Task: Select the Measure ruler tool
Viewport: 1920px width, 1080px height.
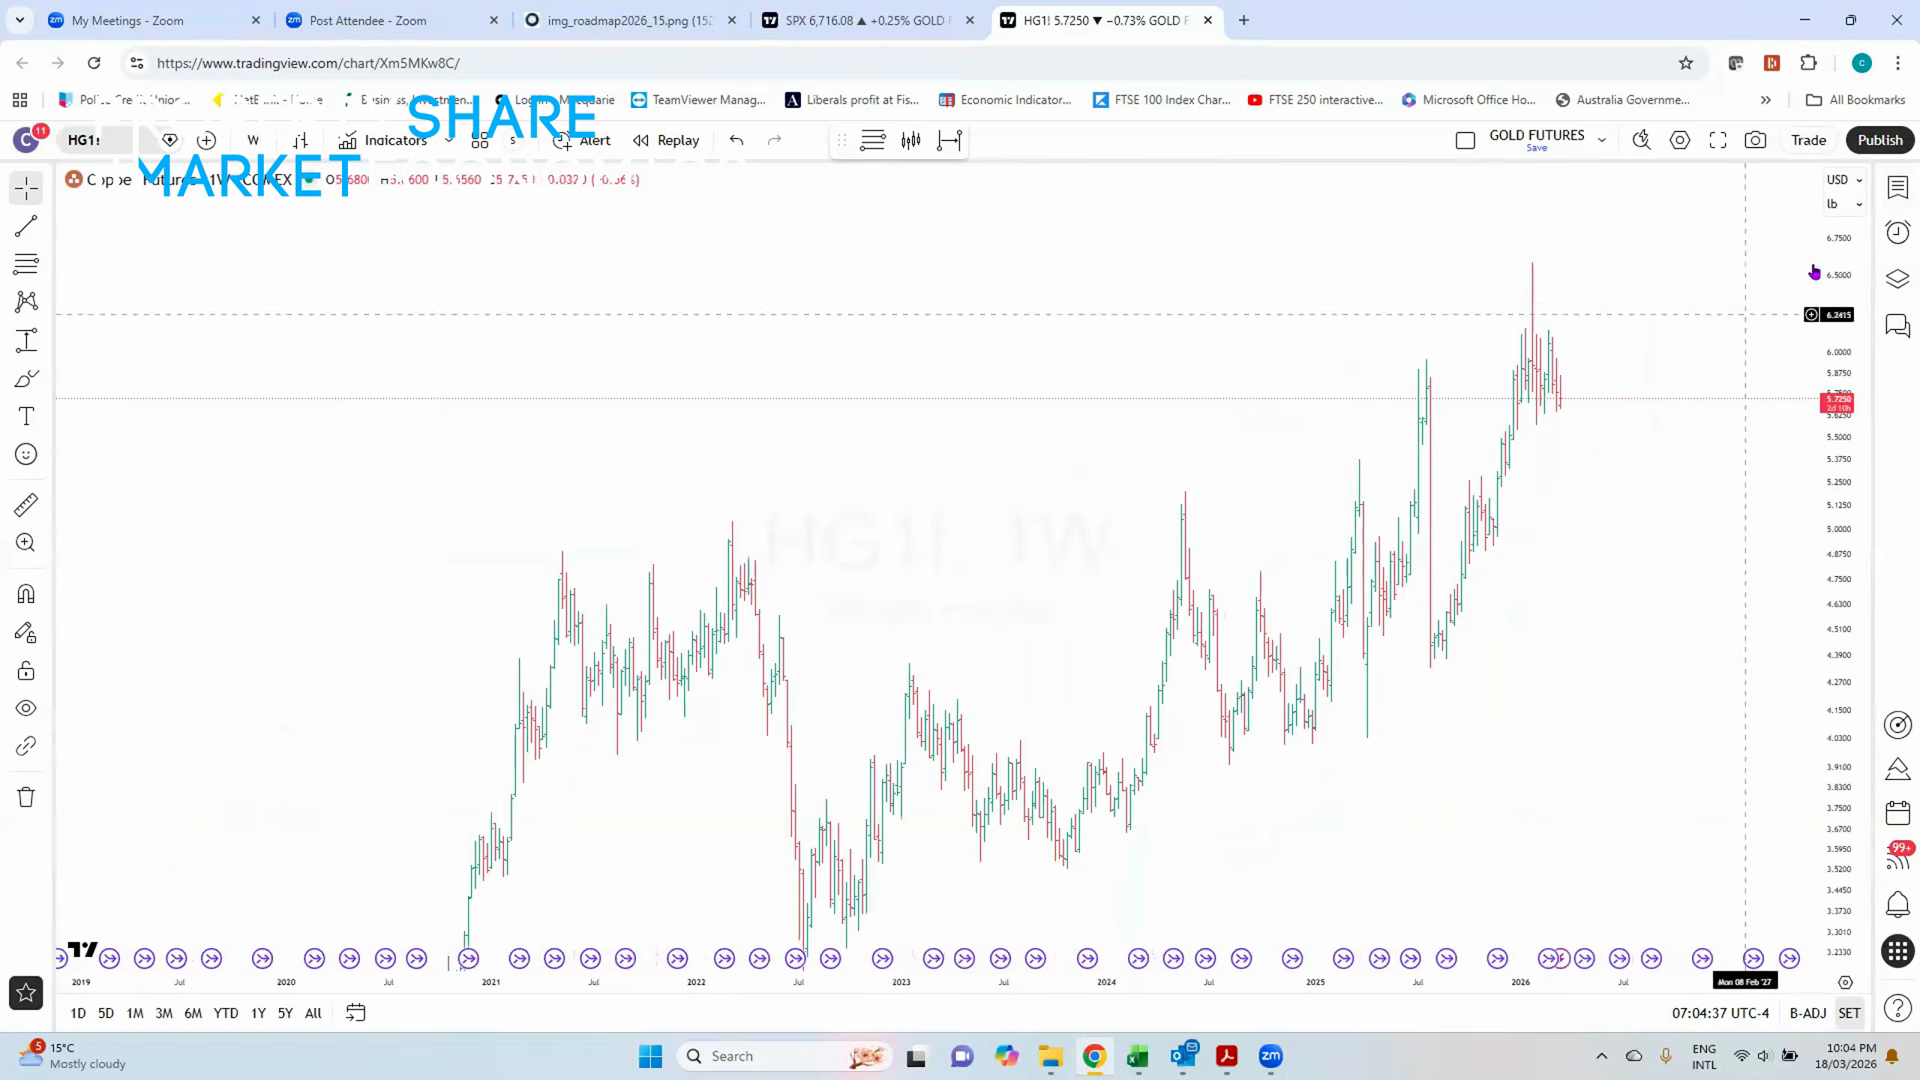Action: point(25,505)
